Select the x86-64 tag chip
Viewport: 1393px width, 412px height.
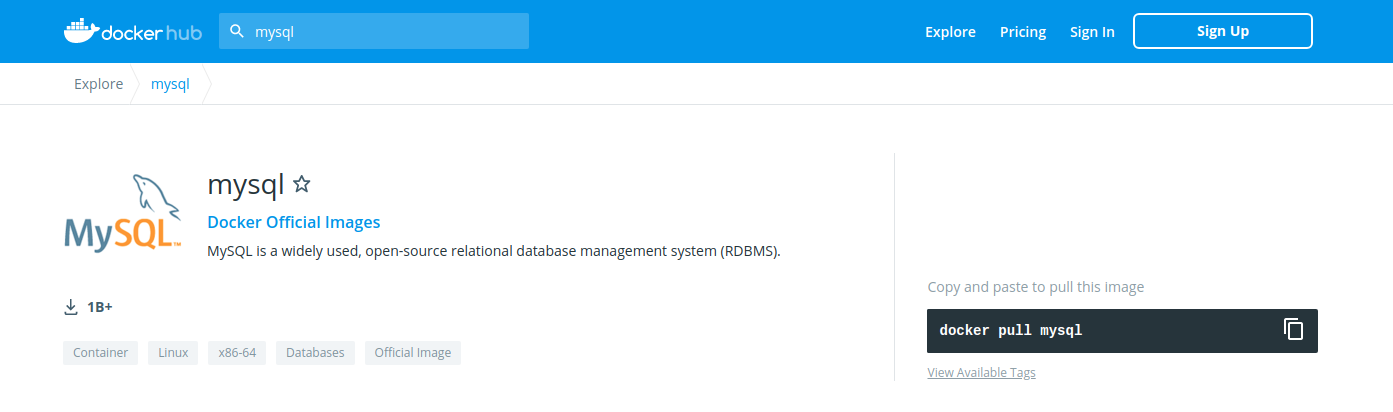click(238, 353)
